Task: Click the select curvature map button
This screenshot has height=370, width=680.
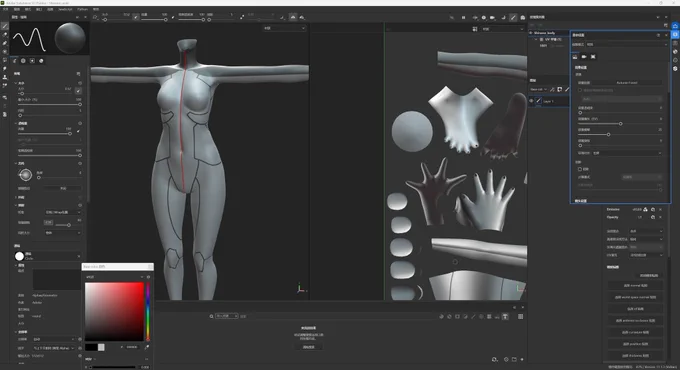Action: [x=635, y=332]
